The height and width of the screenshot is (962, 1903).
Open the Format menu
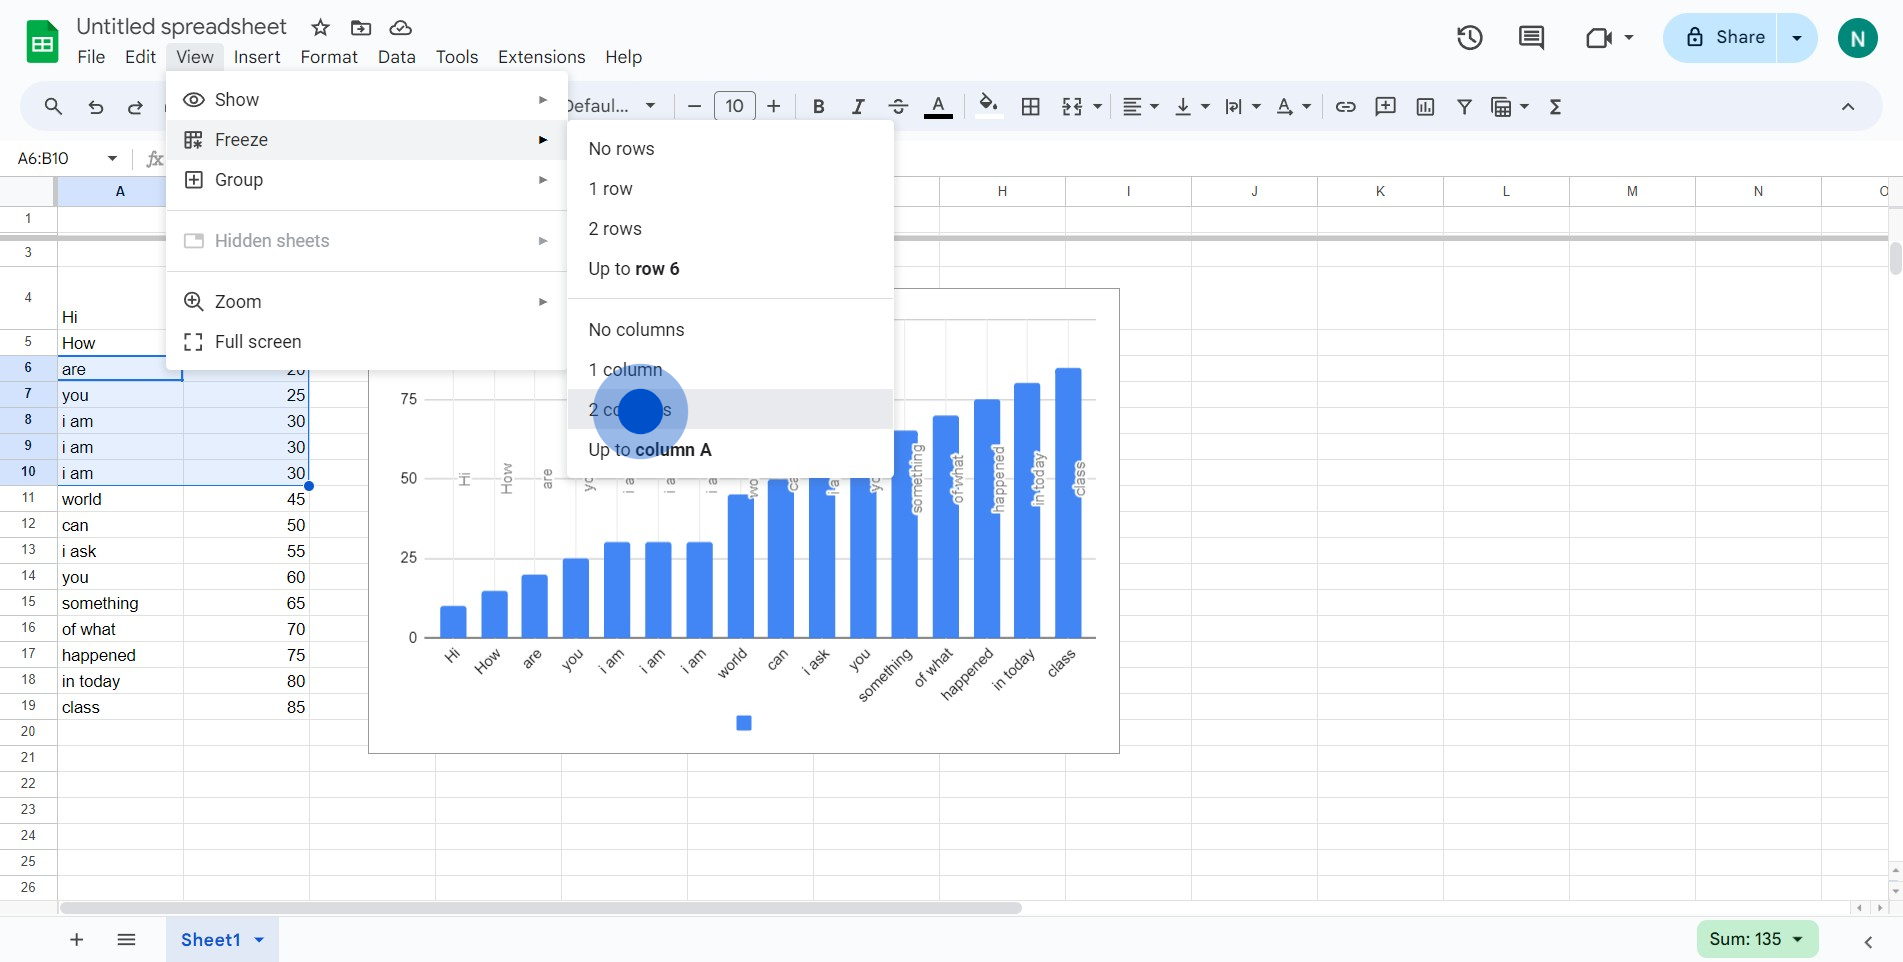(329, 57)
